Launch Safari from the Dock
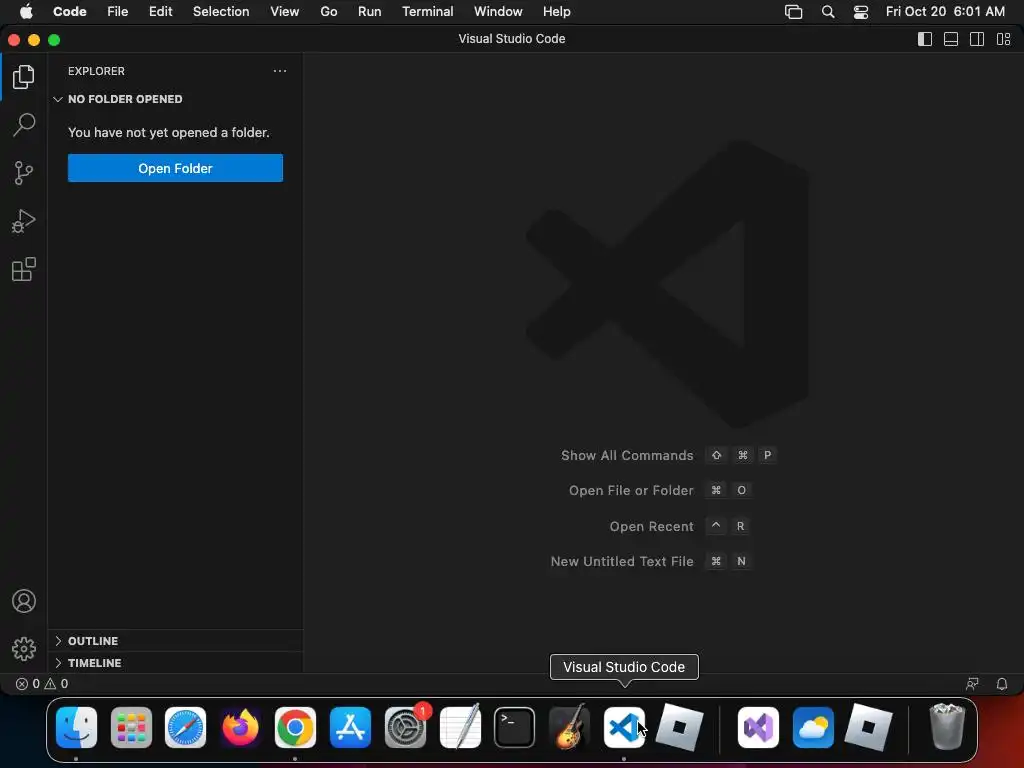The width and height of the screenshot is (1024, 768). (x=185, y=727)
